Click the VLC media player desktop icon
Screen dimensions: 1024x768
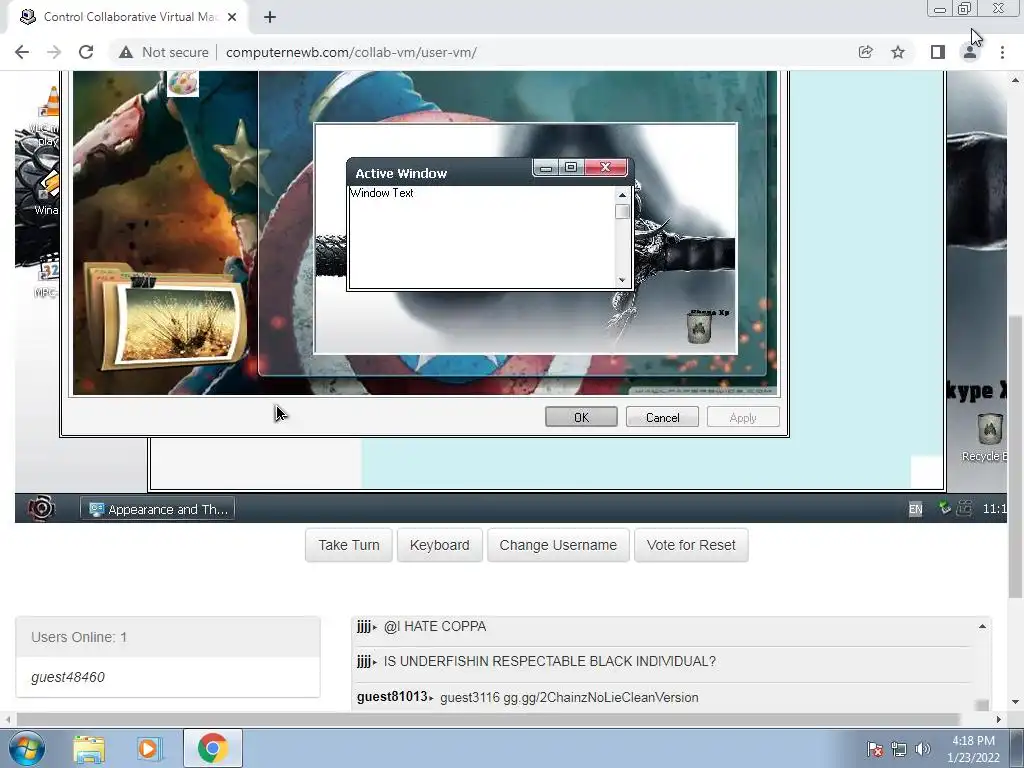(46, 116)
